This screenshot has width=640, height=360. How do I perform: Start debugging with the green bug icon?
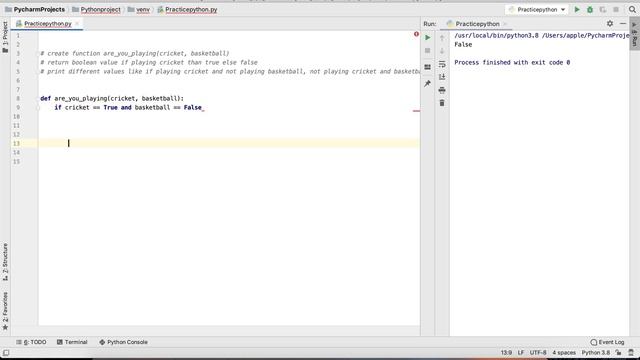pos(590,9)
